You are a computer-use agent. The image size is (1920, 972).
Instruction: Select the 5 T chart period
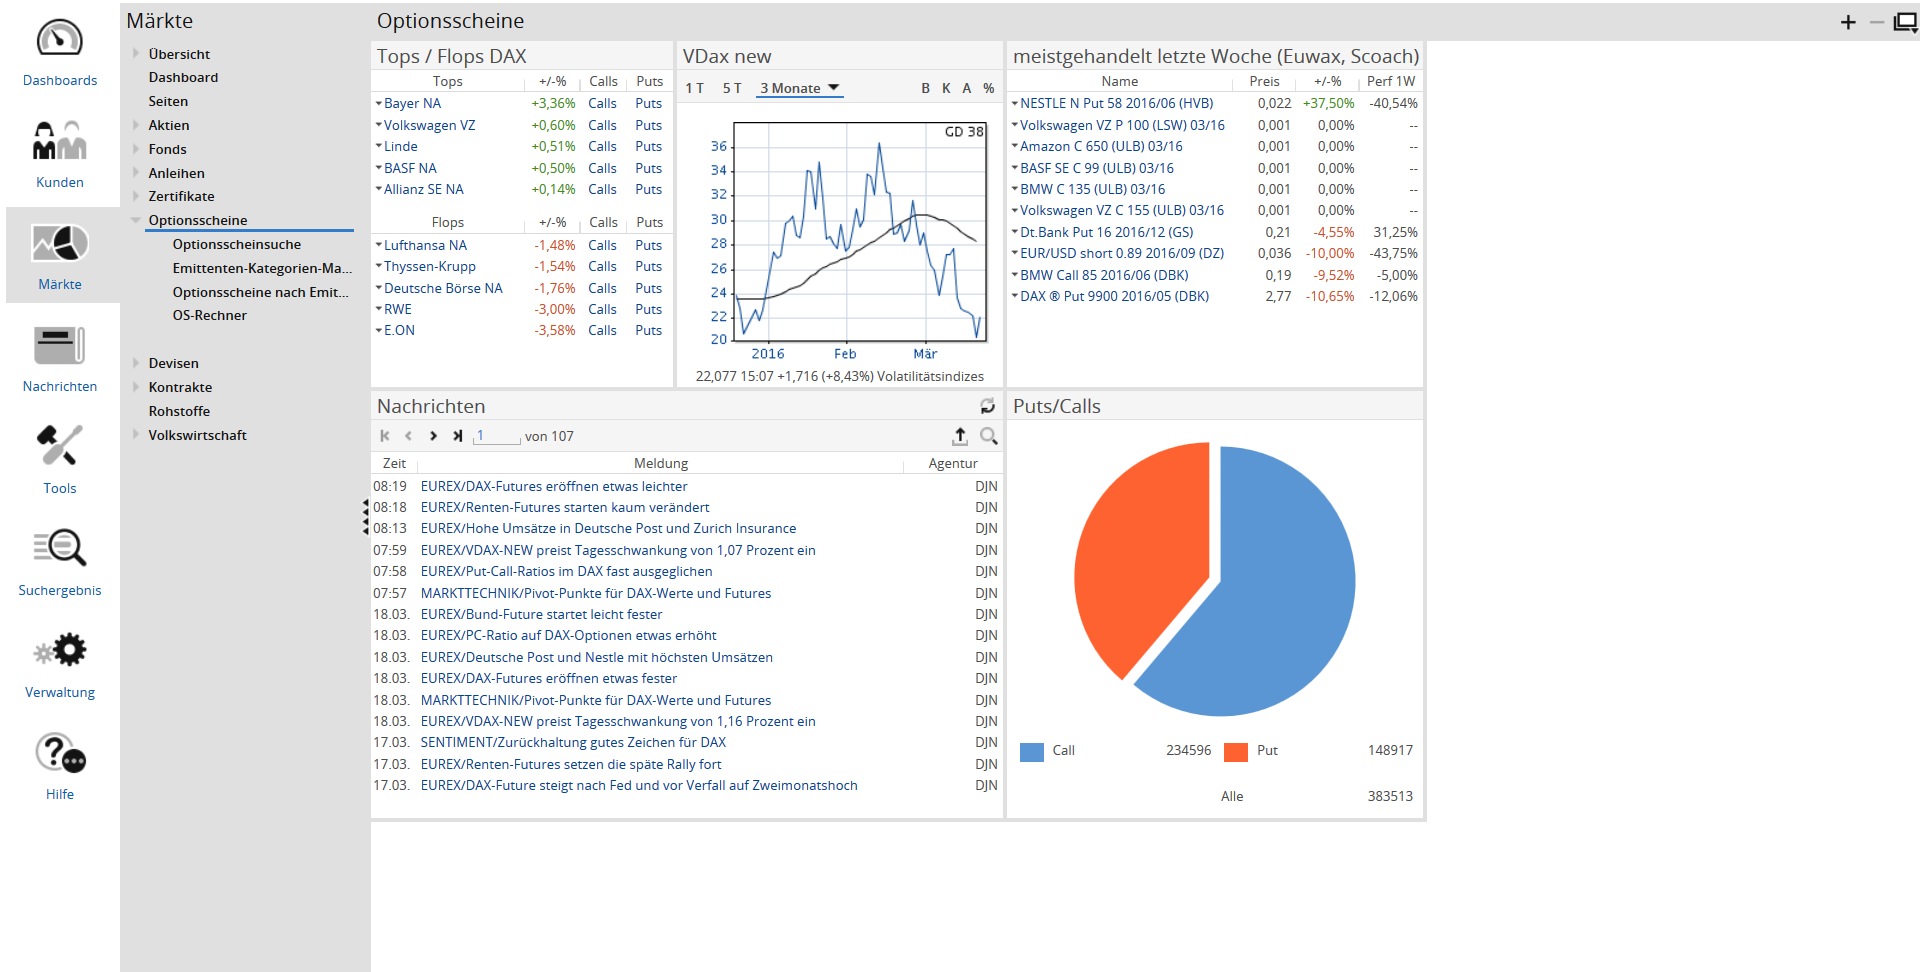[x=732, y=88]
